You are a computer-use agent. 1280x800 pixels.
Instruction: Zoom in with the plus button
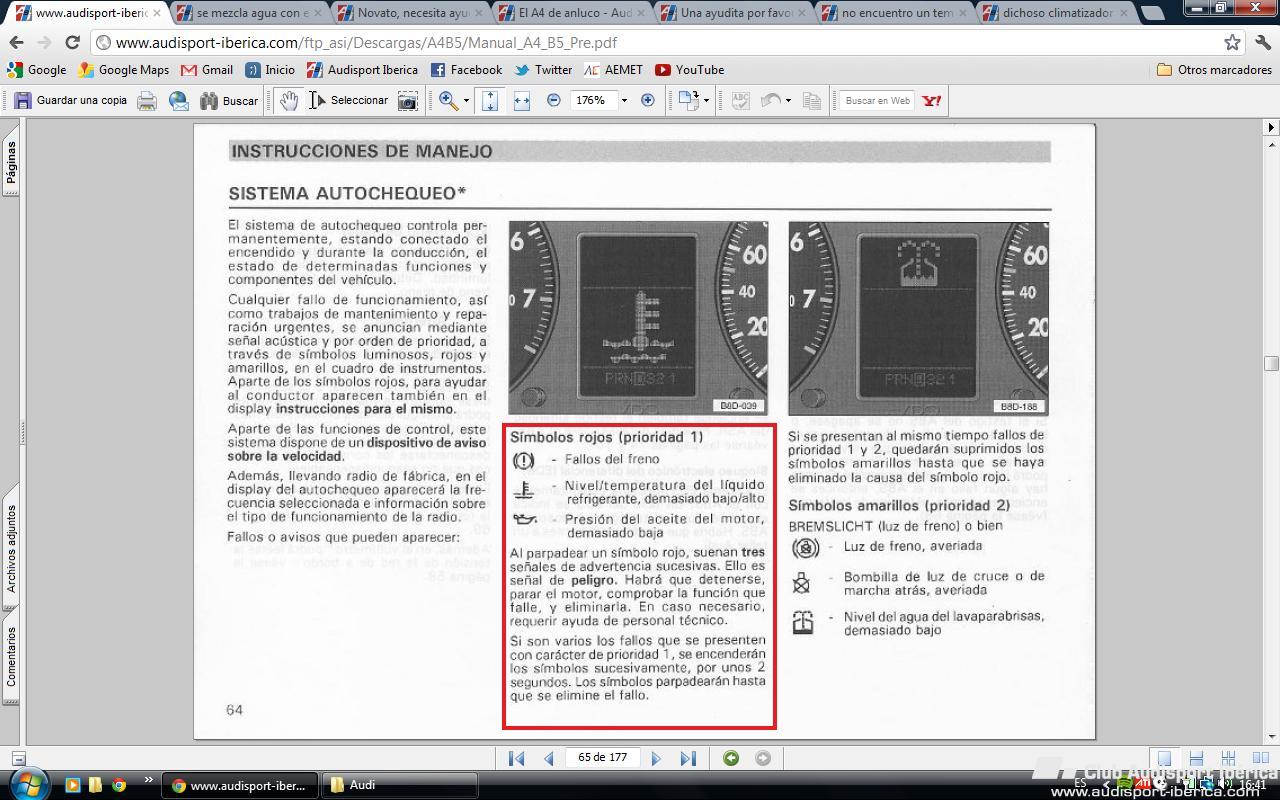[647, 100]
